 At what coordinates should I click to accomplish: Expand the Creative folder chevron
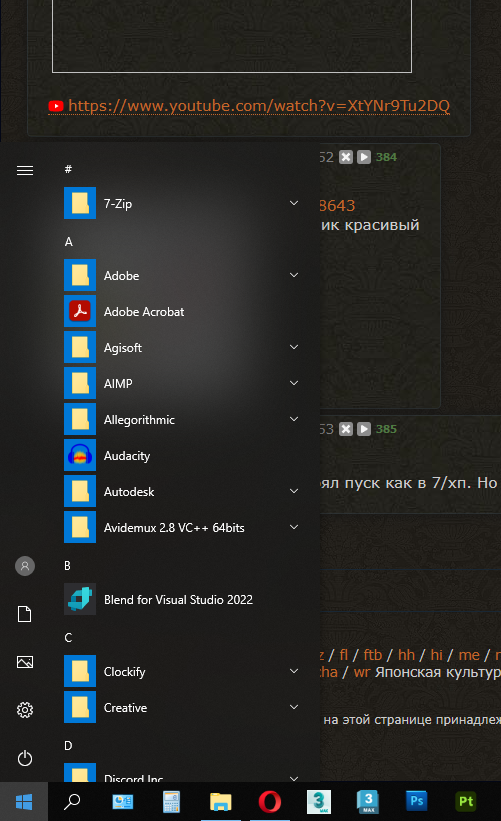coord(294,707)
